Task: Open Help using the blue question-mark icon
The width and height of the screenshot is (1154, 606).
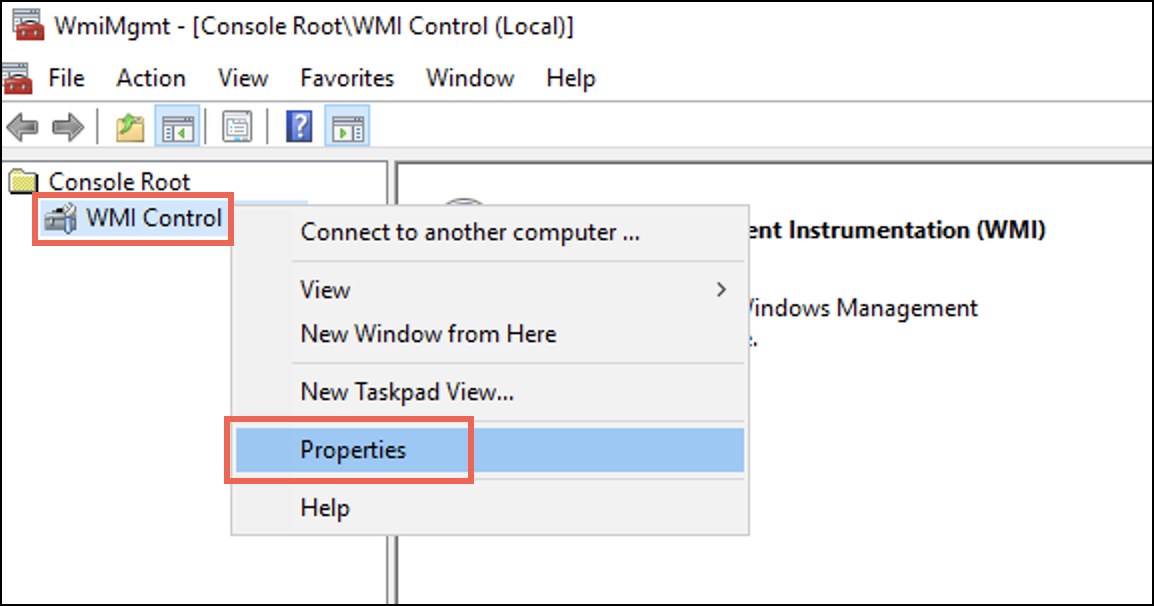Action: [x=299, y=127]
